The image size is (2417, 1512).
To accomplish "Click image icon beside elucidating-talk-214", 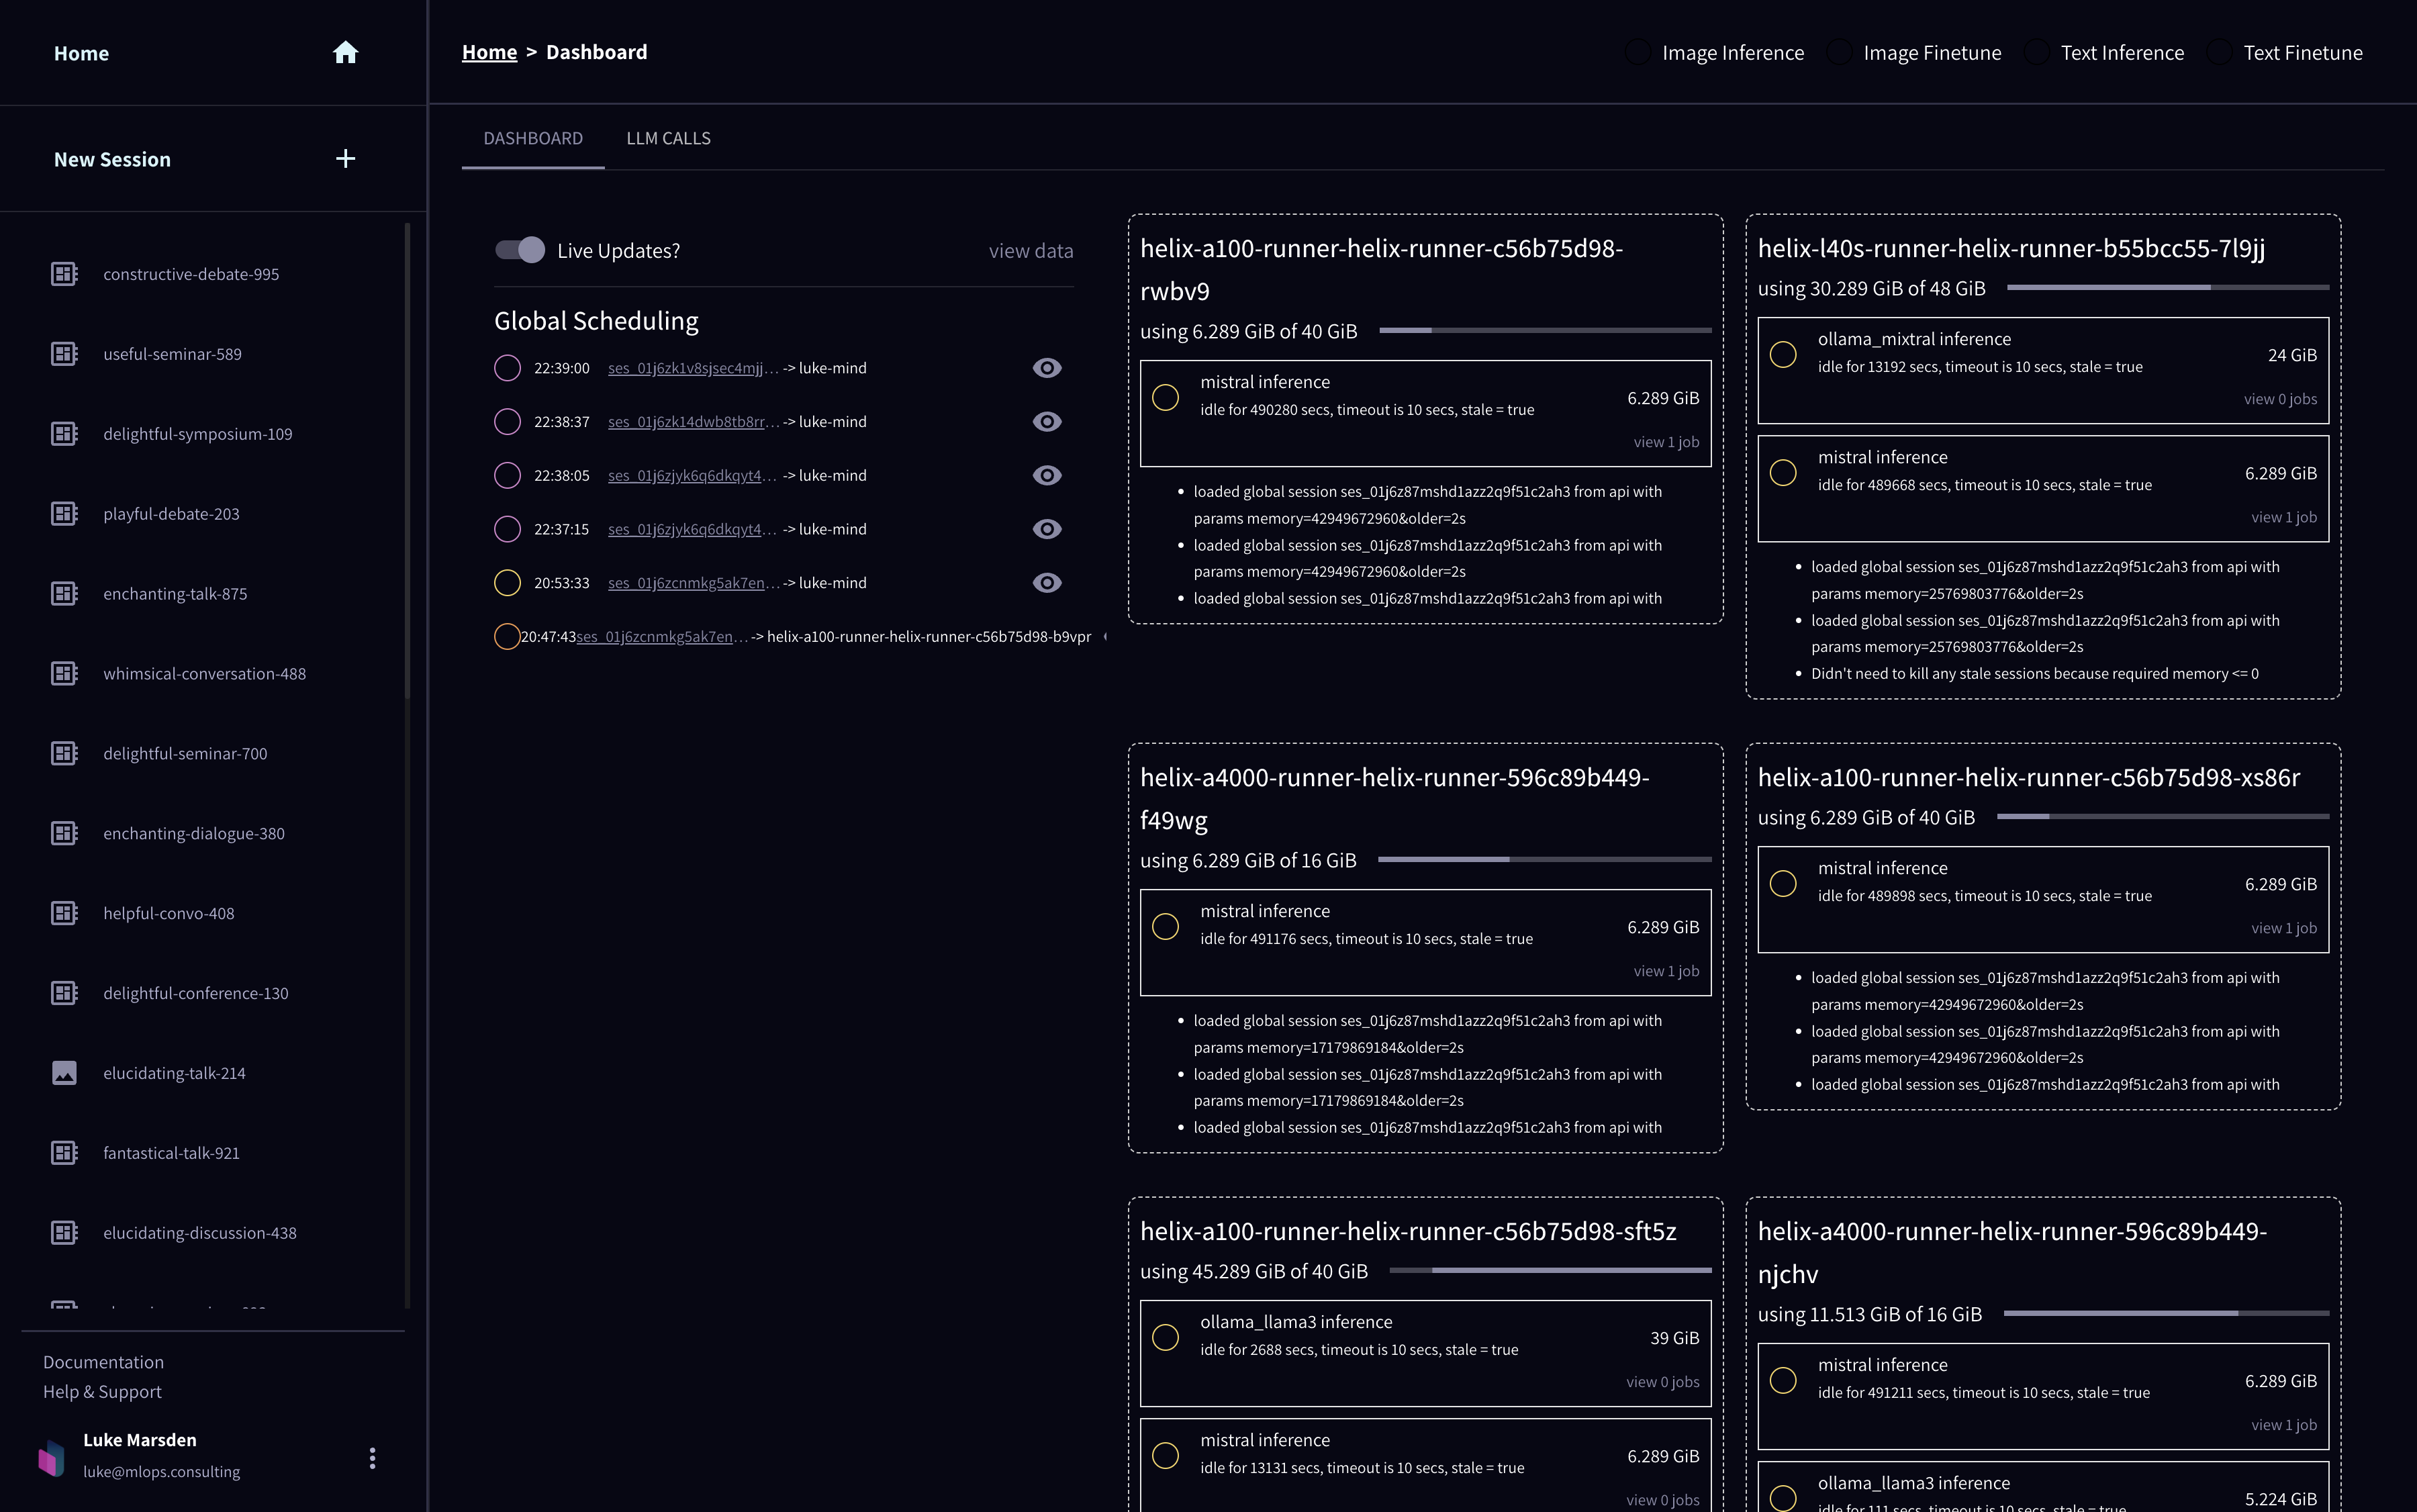I will click(x=64, y=1073).
